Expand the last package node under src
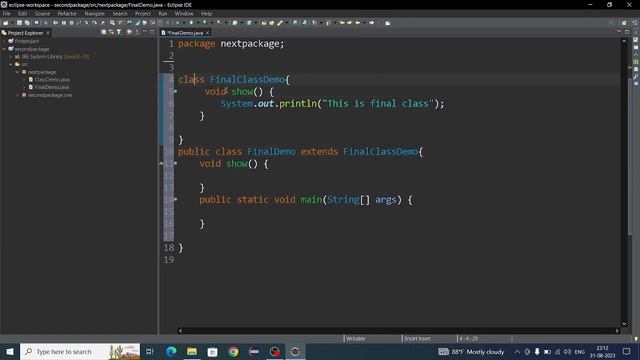This screenshot has width=640, height=360. [x=18, y=95]
